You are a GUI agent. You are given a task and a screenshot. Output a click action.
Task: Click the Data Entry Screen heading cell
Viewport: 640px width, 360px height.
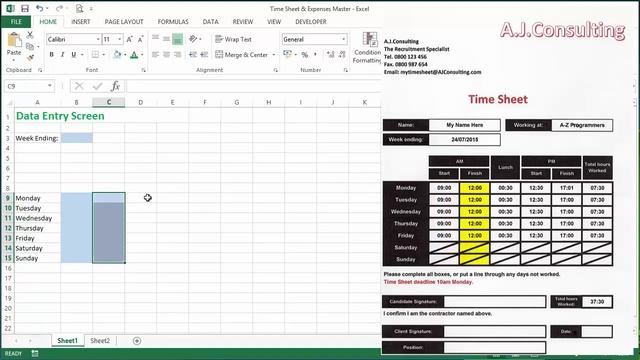(x=60, y=116)
